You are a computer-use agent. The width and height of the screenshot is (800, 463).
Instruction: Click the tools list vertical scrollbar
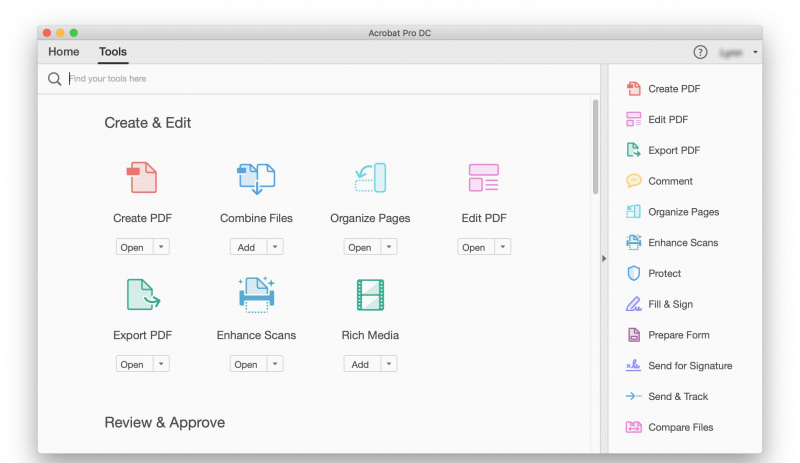tap(595, 147)
